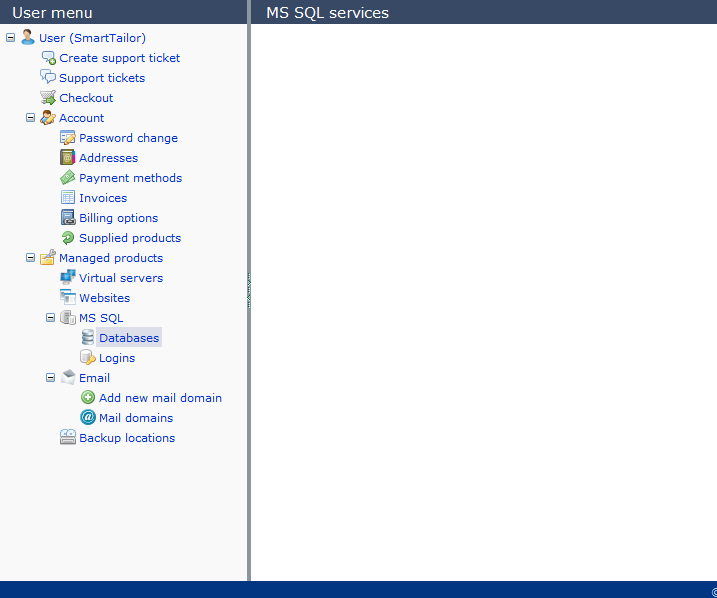Viewport: 717px width, 598px height.
Task: Collapse the User (SmartTailor) root node
Action: [x=10, y=38]
